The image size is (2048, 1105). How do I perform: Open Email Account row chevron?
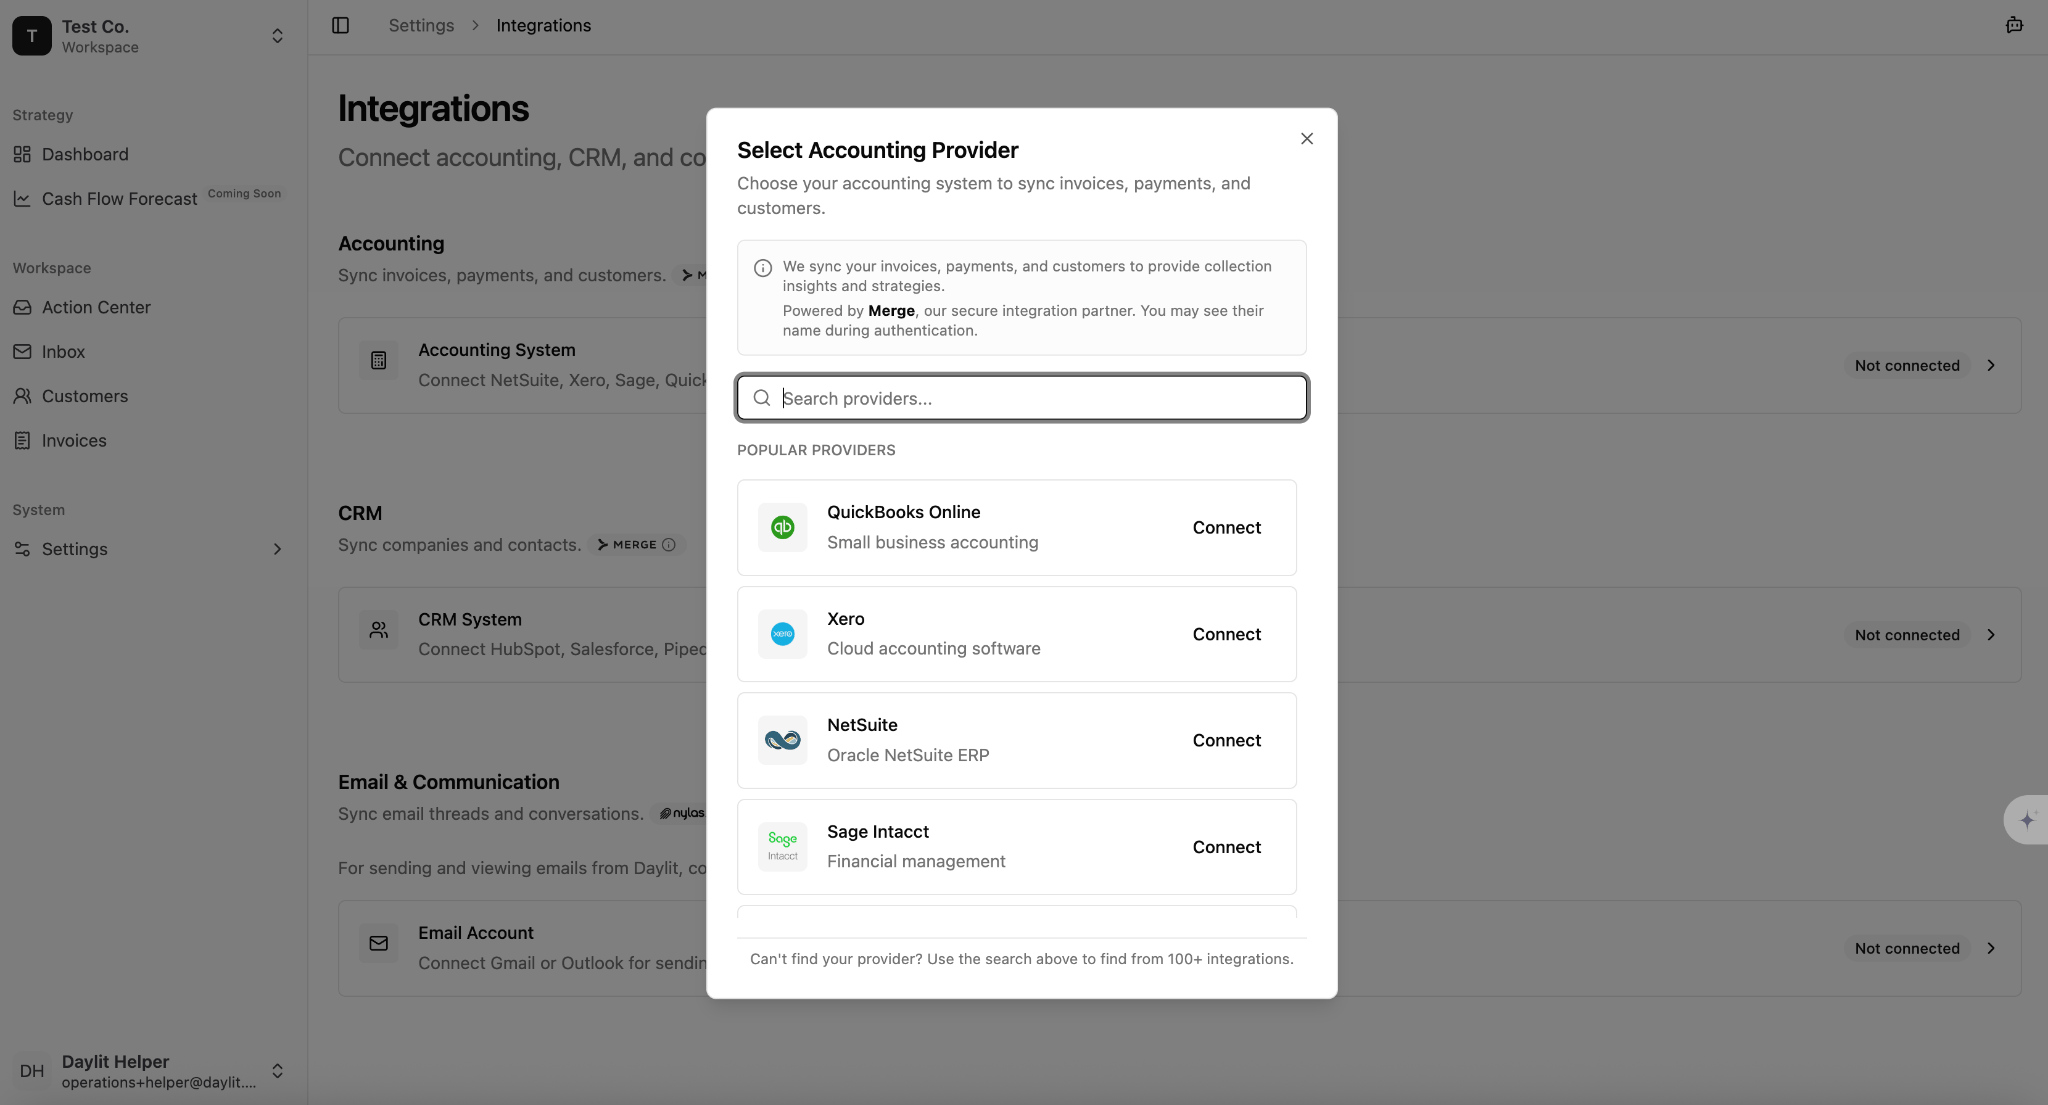[1991, 948]
